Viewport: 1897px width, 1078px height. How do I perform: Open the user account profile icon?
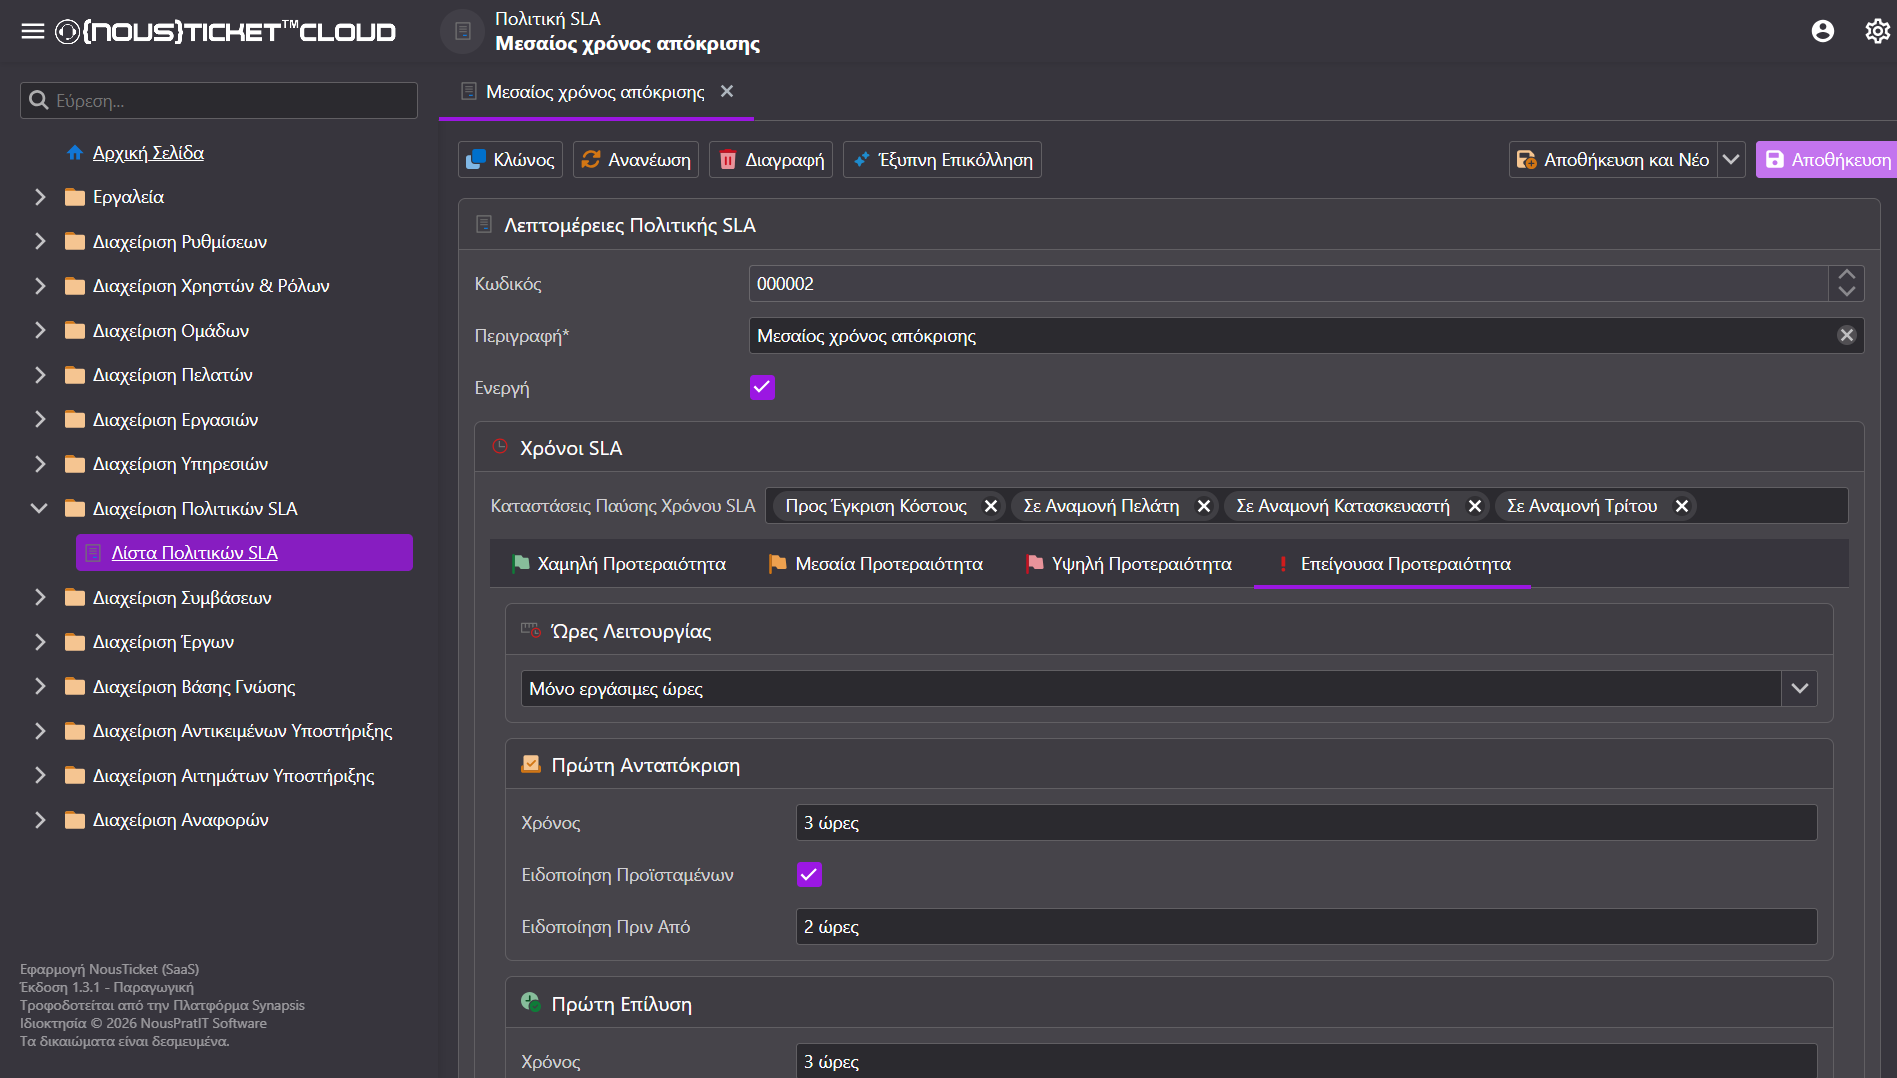tap(1823, 31)
